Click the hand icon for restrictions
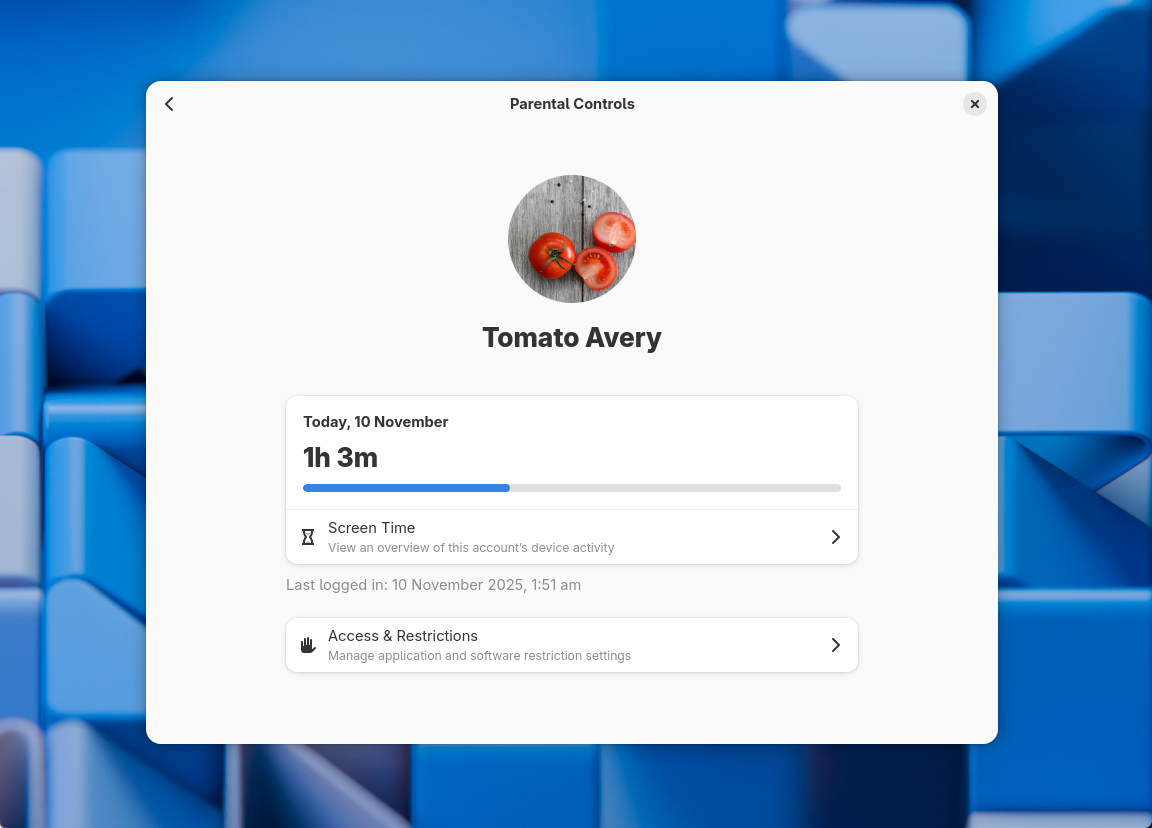This screenshot has height=828, width=1152. tap(308, 645)
